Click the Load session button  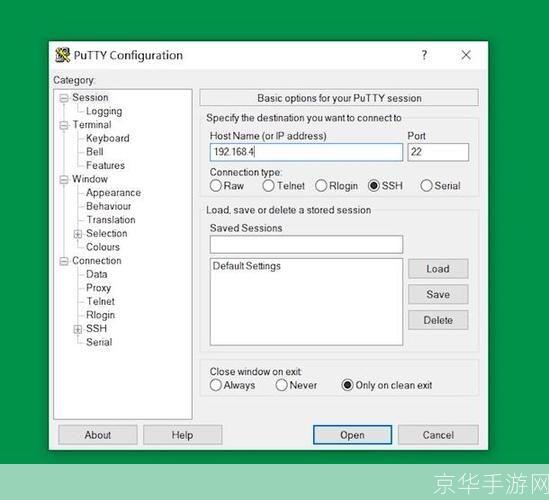pyautogui.click(x=438, y=269)
